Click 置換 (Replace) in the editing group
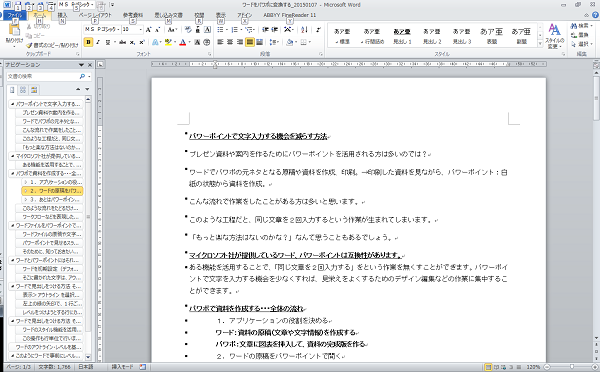The image size is (600, 372). pyautogui.click(x=580, y=35)
